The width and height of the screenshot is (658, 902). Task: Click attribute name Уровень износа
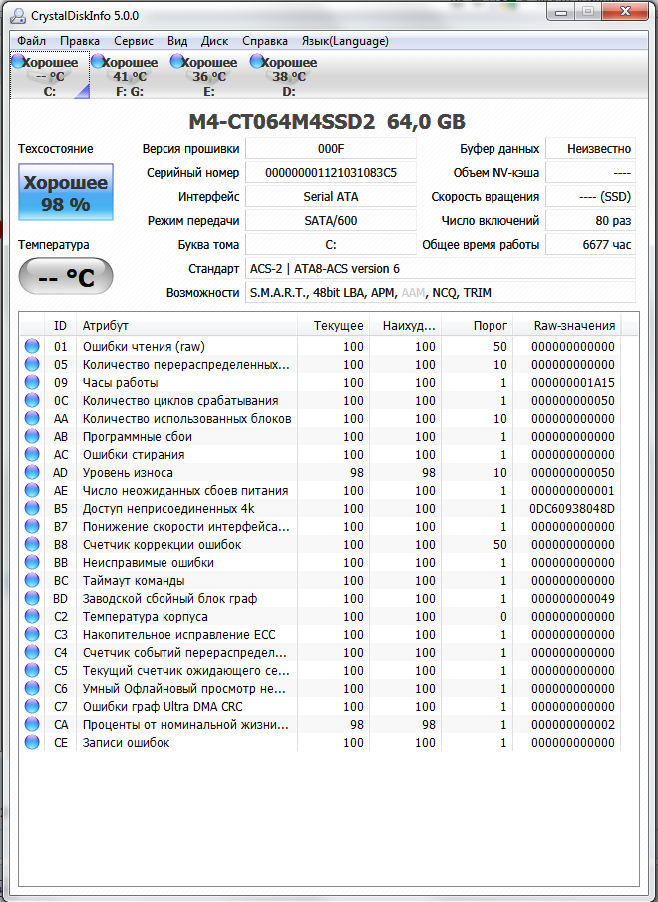pos(128,472)
